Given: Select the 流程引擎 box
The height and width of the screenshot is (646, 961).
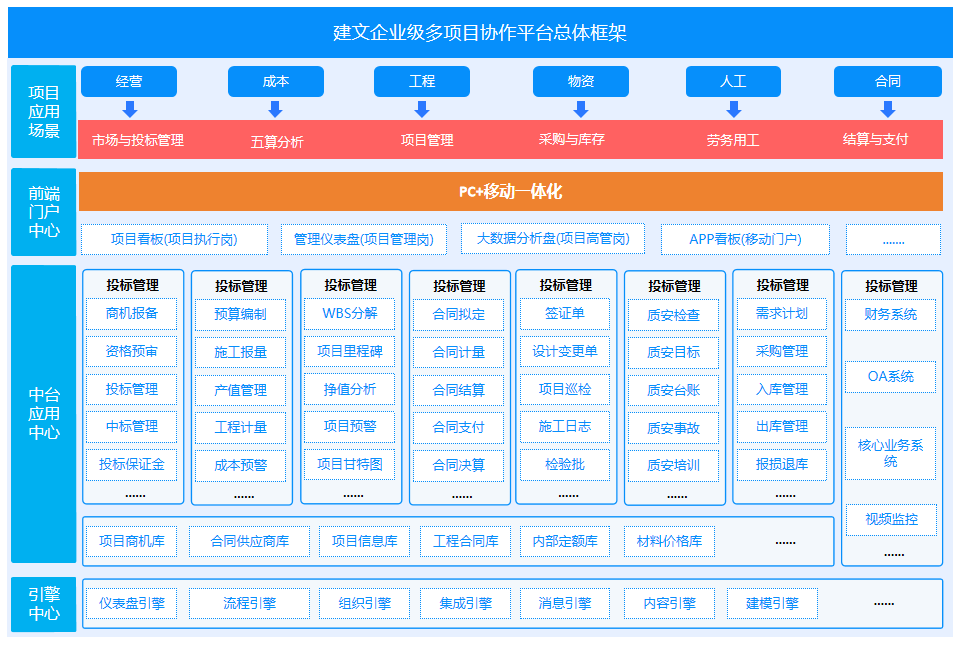Looking at the screenshot, I should click(249, 604).
